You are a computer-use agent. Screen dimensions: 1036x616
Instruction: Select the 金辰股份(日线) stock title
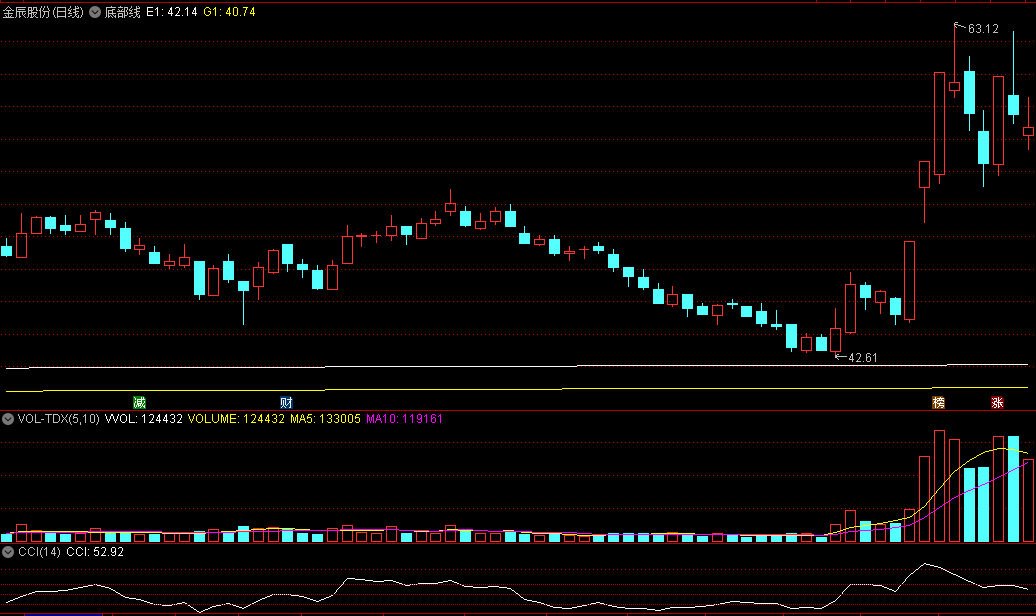coord(43,12)
